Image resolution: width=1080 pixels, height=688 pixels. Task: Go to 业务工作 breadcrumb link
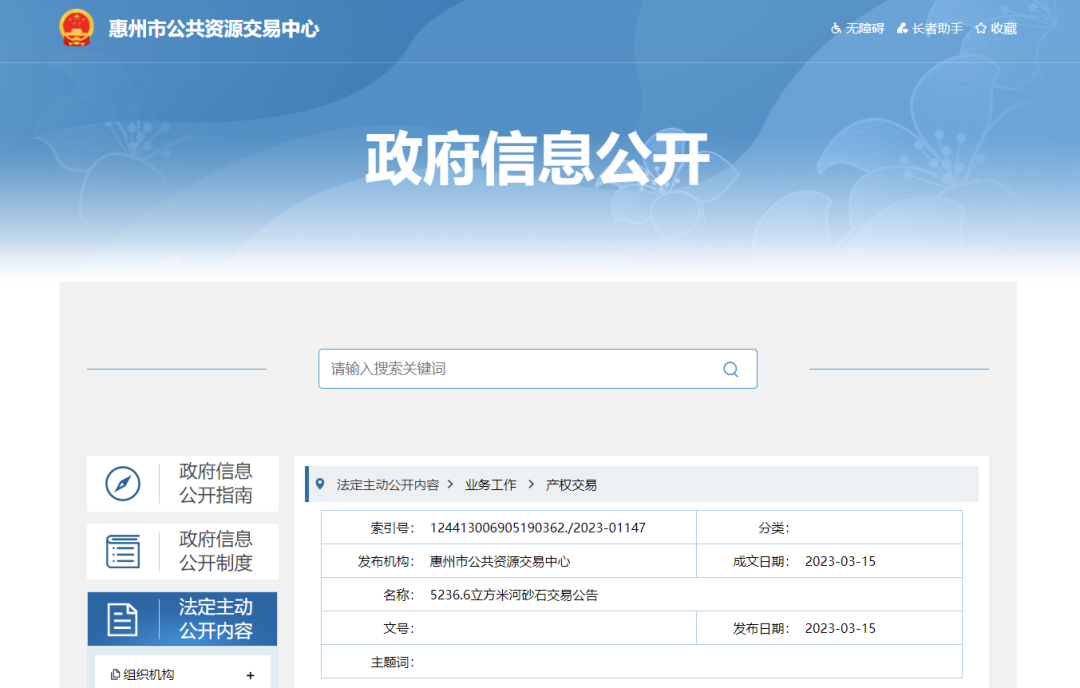tap(491, 485)
